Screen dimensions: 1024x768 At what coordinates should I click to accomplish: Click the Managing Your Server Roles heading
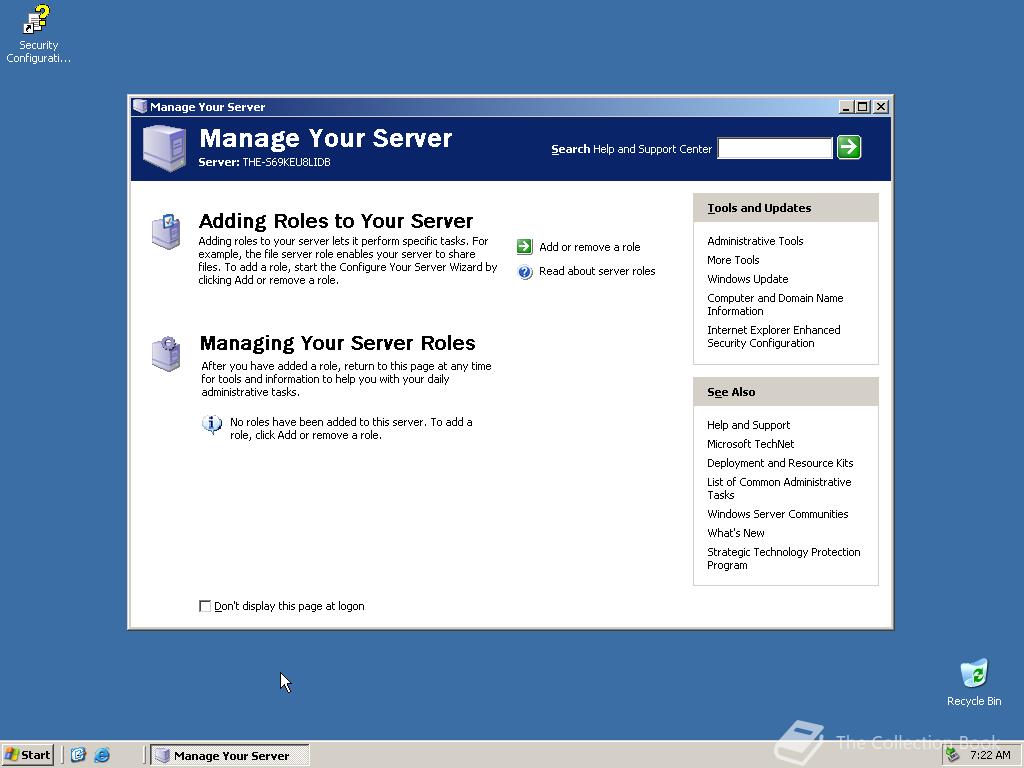(x=337, y=343)
